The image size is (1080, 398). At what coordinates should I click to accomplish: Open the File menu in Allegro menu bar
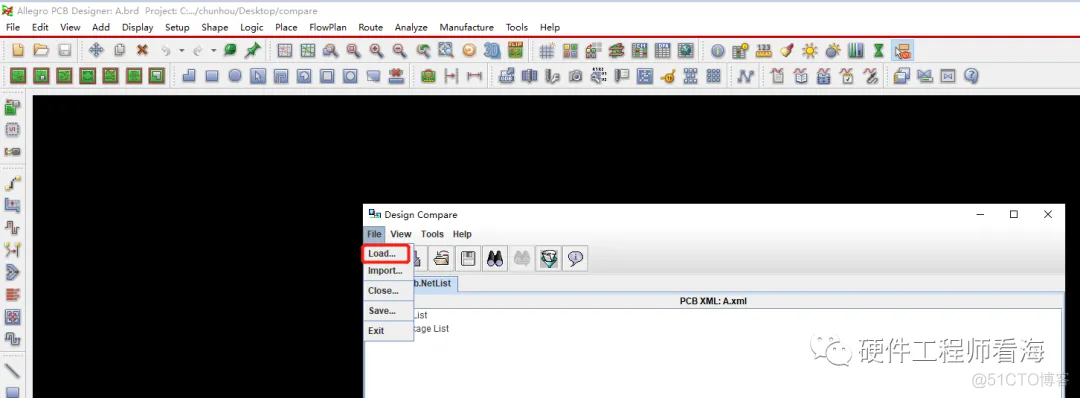[13, 28]
